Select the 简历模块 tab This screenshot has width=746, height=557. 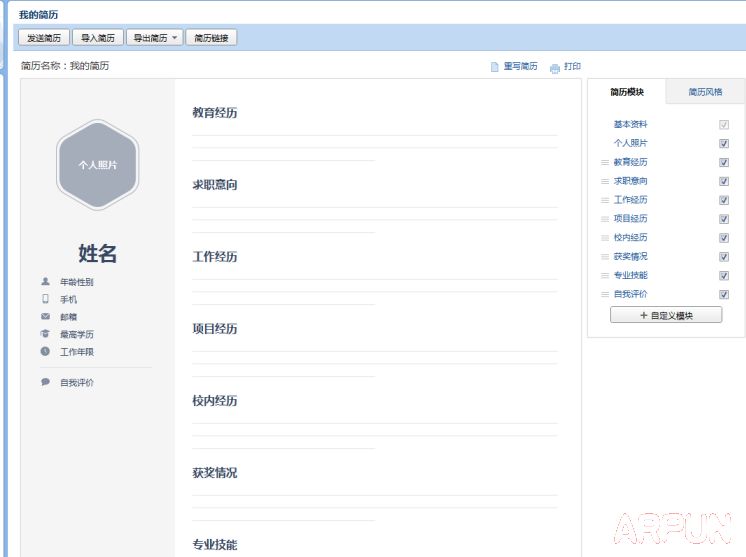[627, 92]
